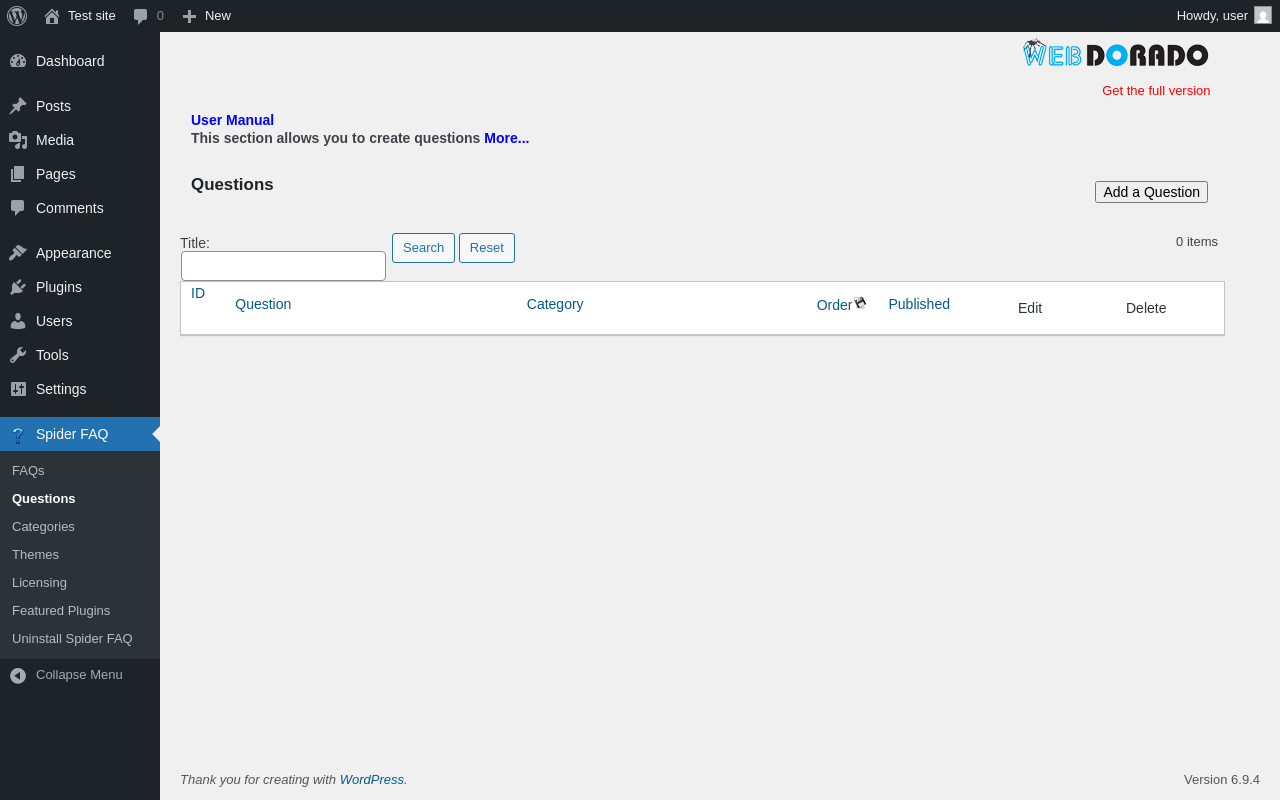Open the Themes submenu item
Image resolution: width=1280 pixels, height=800 pixels.
[35, 554]
